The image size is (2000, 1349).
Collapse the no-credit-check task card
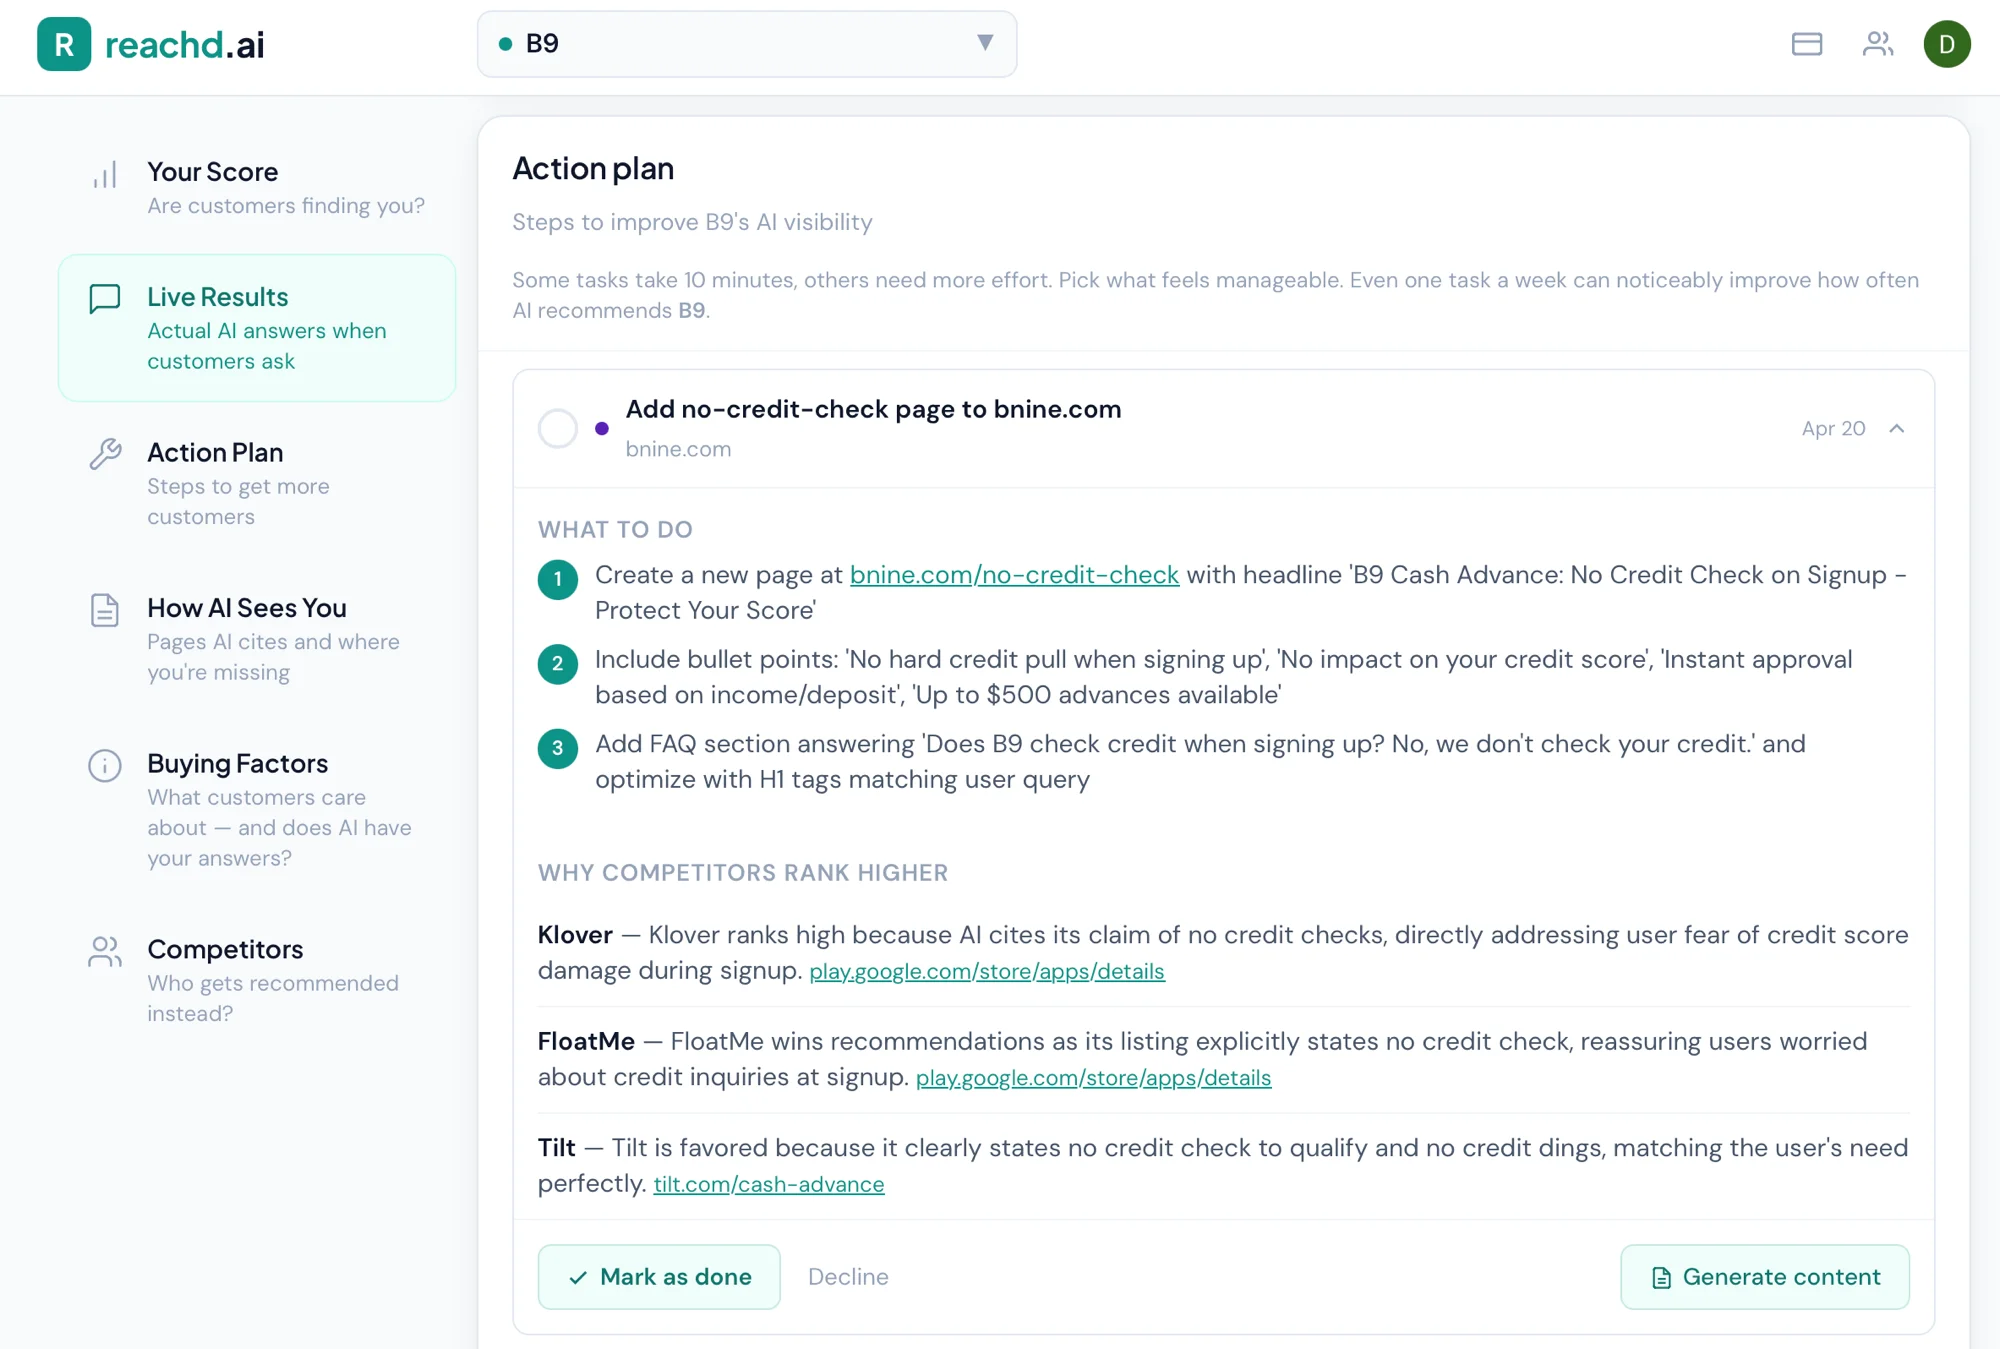point(1897,428)
